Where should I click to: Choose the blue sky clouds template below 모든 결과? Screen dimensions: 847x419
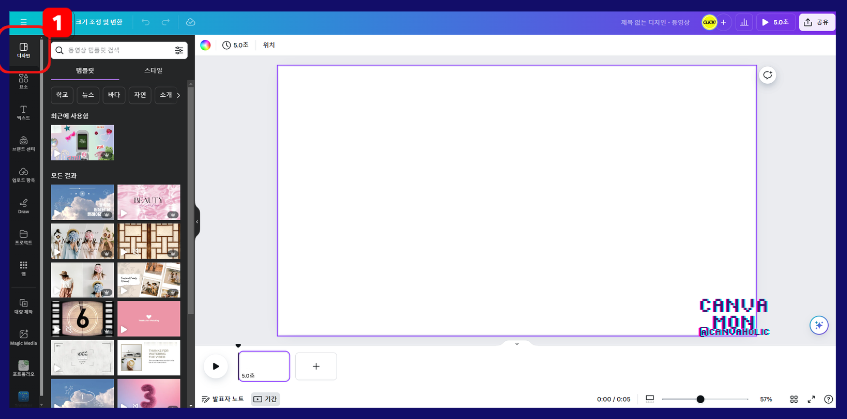82,202
